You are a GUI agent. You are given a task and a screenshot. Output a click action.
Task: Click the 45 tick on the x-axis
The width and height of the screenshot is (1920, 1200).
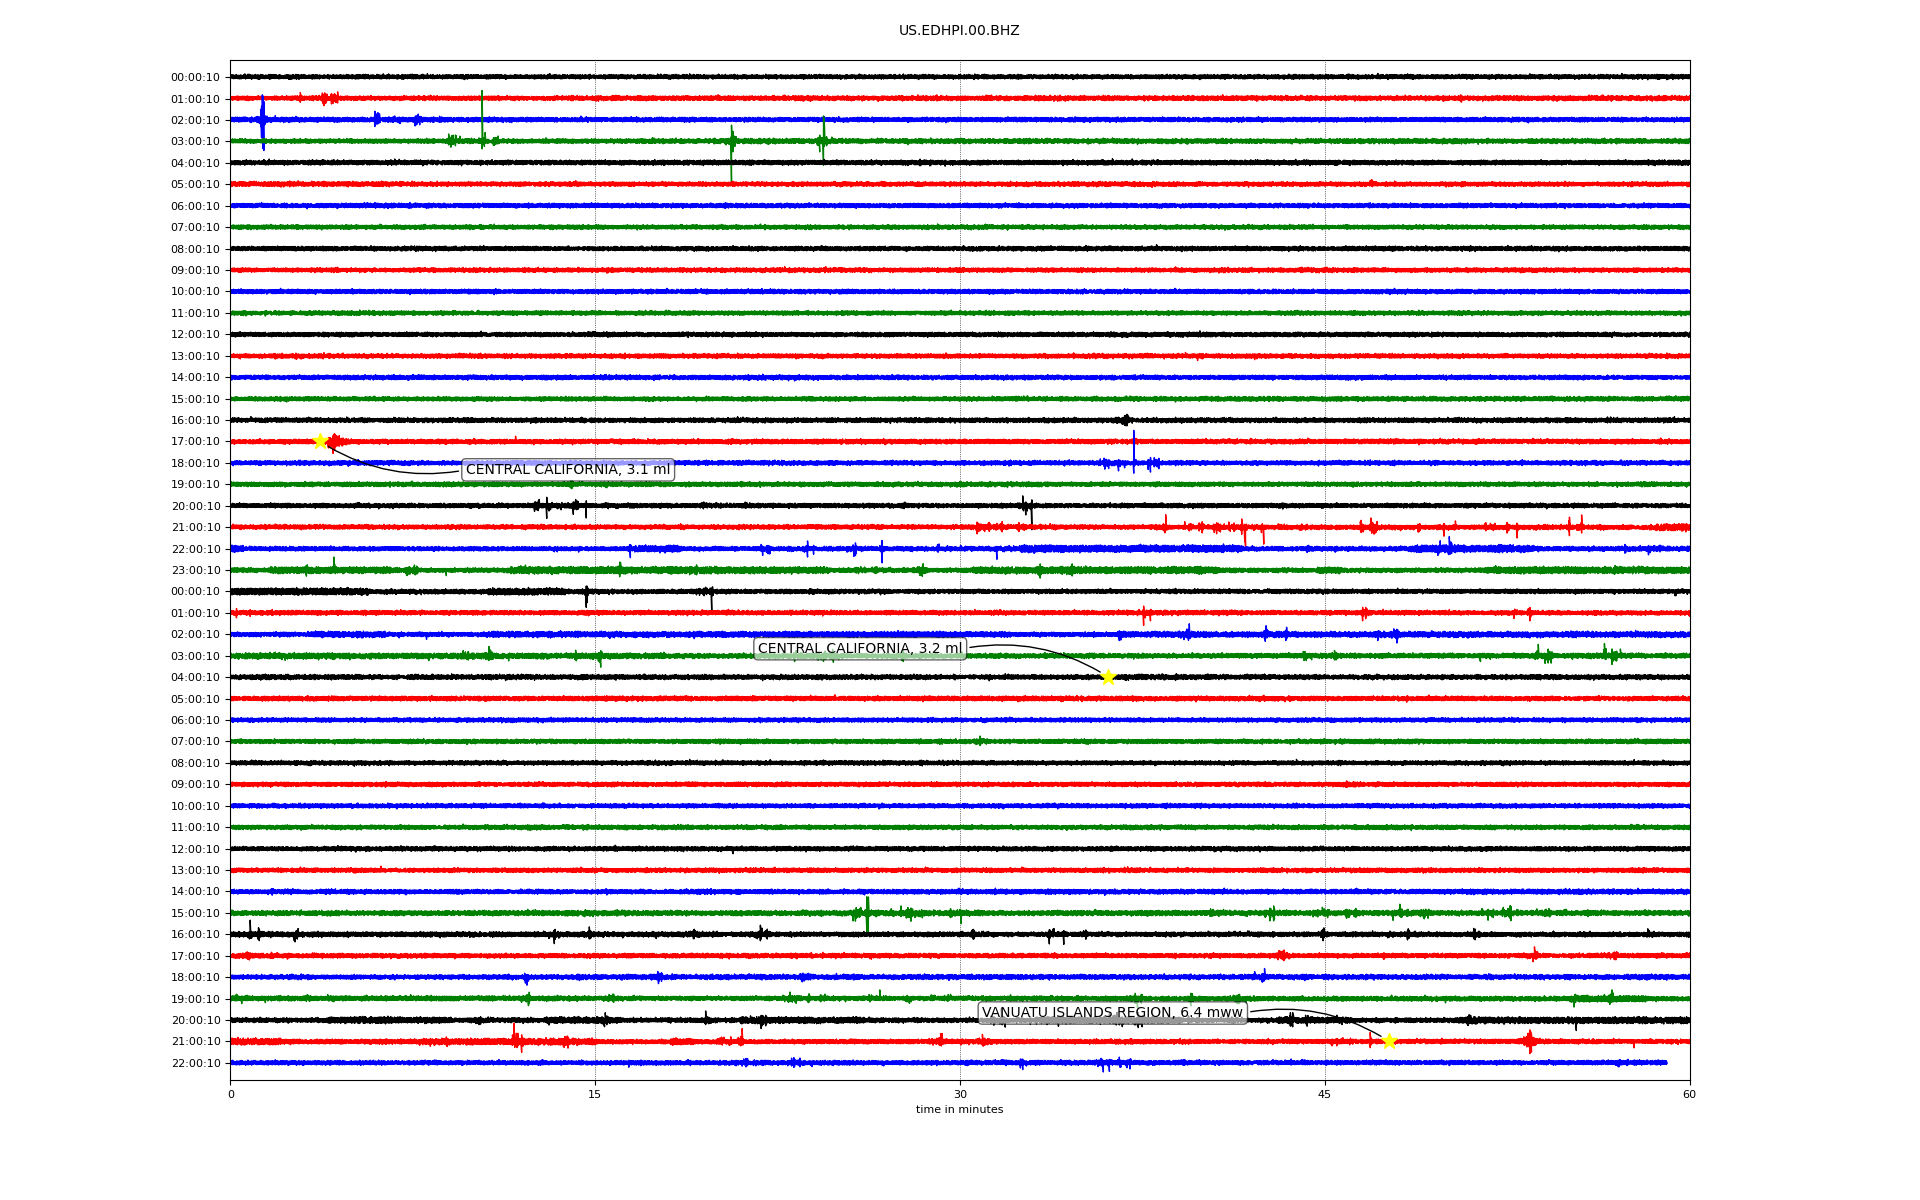pyautogui.click(x=1325, y=1094)
